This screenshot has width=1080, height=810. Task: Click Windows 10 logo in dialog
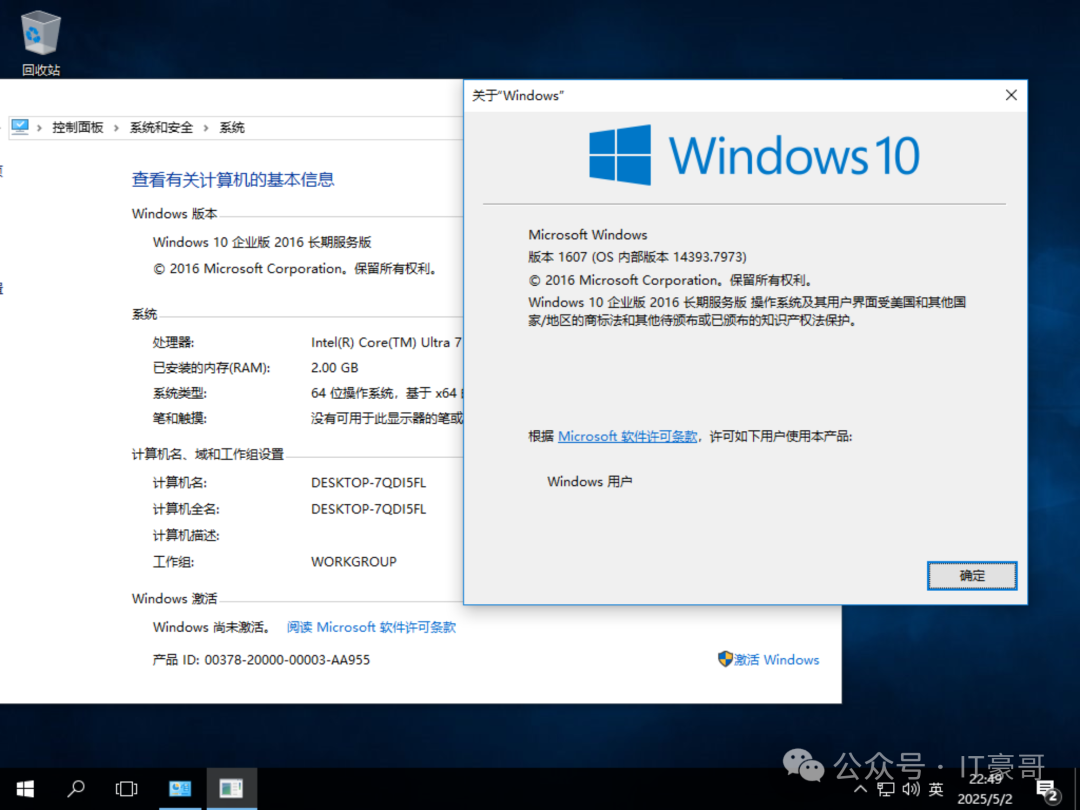coord(754,155)
